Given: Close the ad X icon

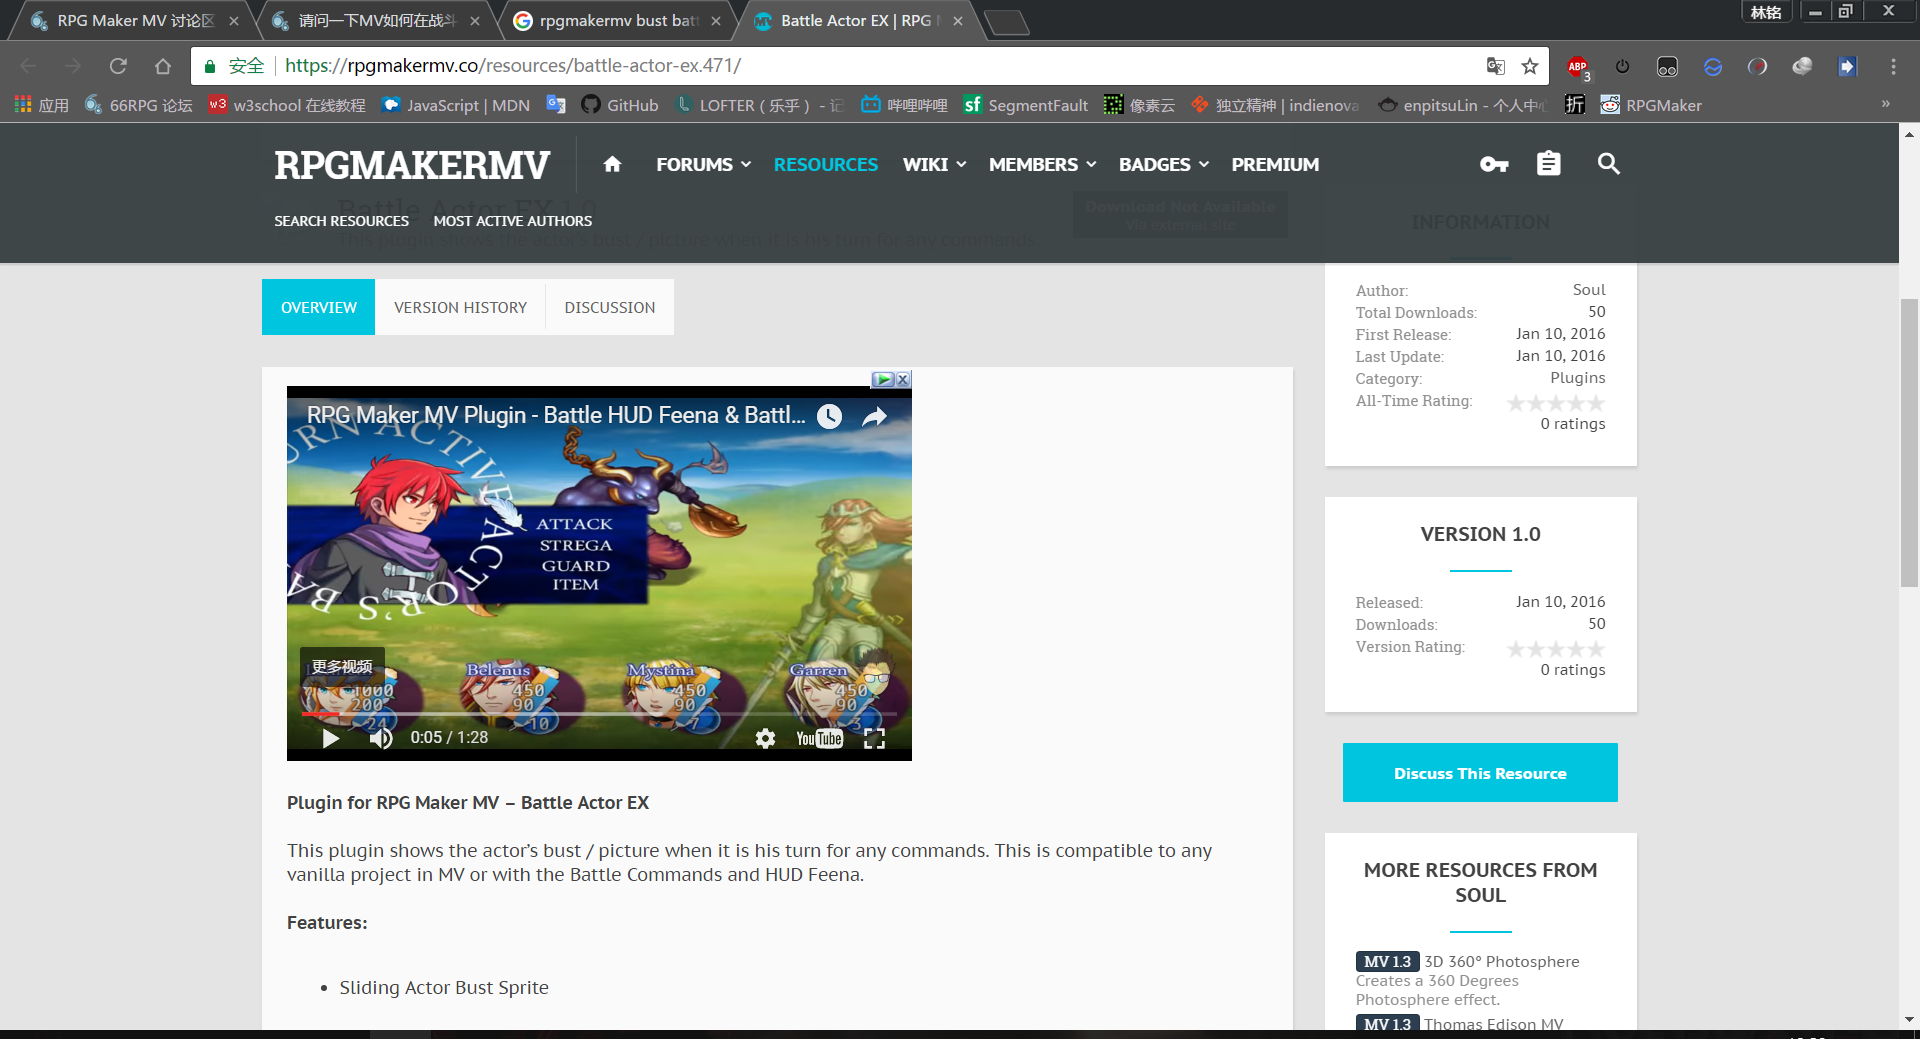Looking at the screenshot, I should (x=903, y=379).
